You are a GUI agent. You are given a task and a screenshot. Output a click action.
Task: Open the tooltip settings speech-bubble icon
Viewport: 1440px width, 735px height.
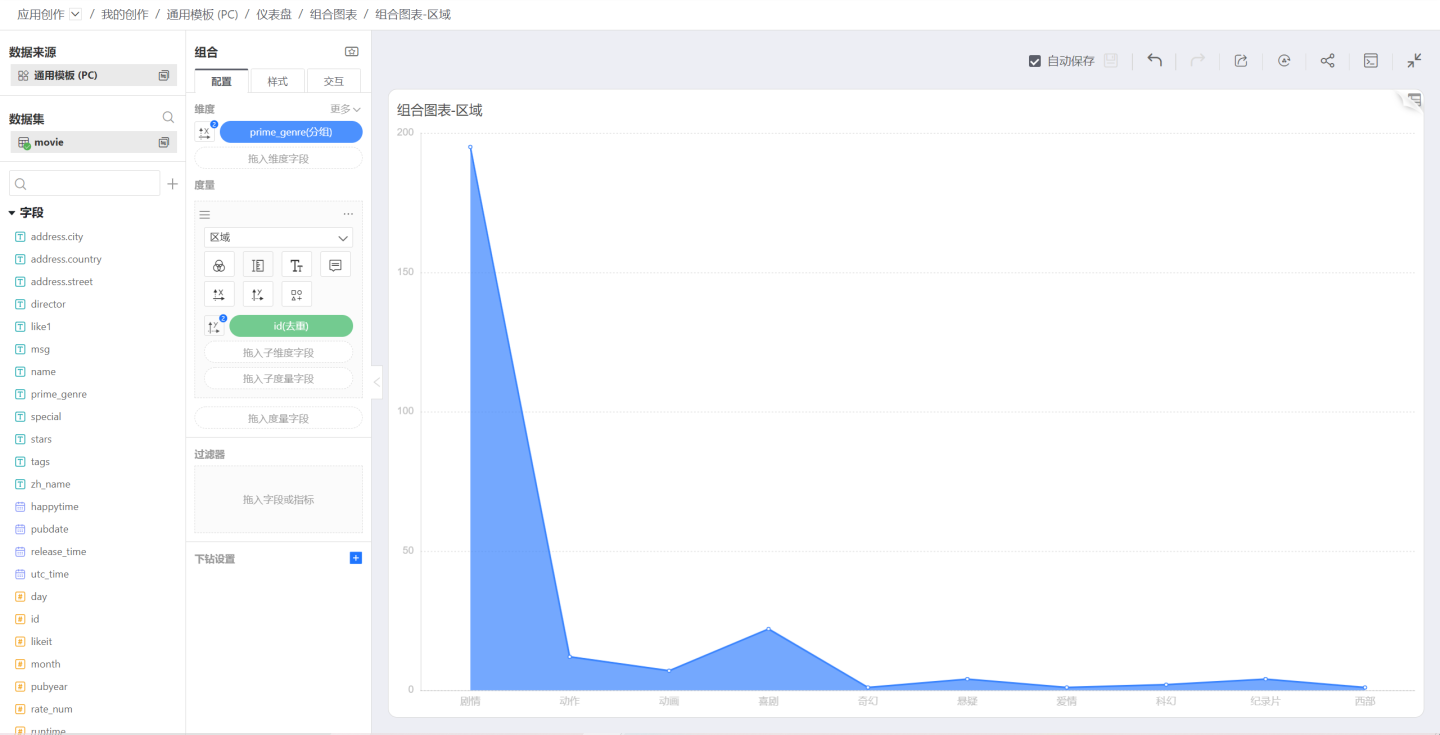[335, 265]
